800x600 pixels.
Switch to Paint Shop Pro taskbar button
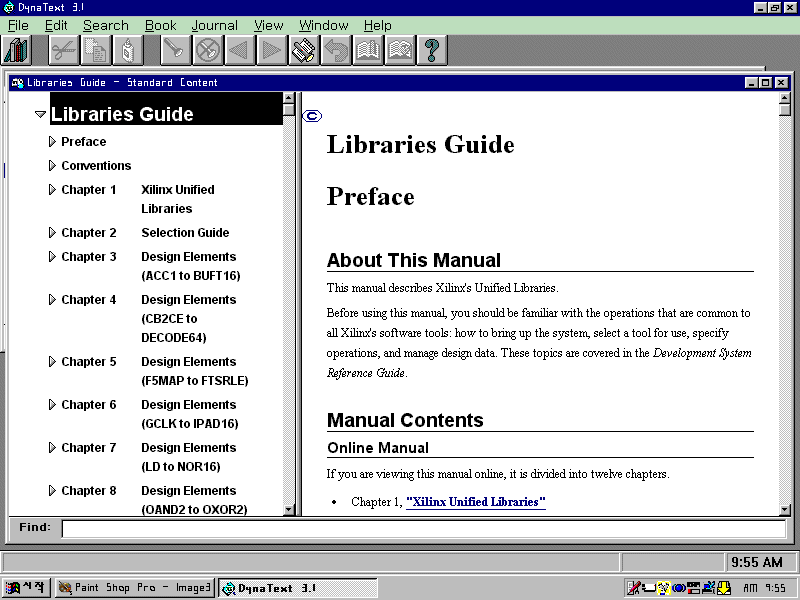[135, 588]
